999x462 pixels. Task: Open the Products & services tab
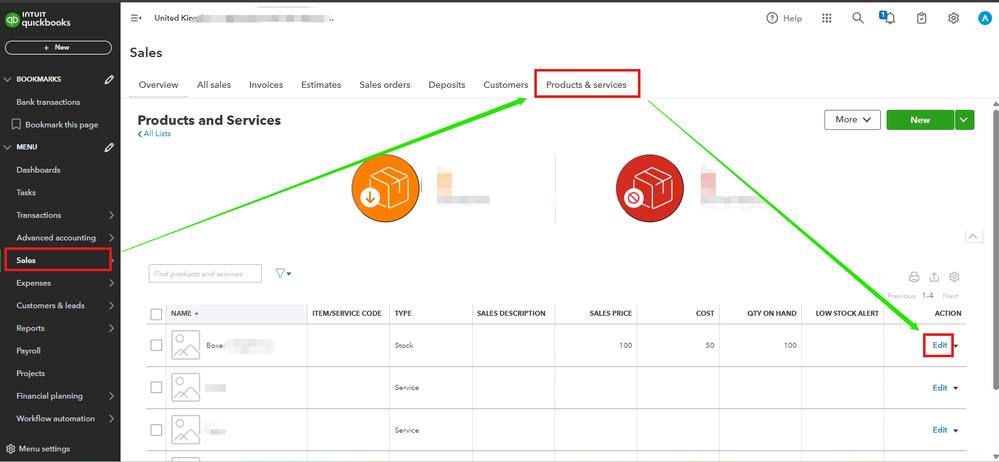pyautogui.click(x=586, y=85)
